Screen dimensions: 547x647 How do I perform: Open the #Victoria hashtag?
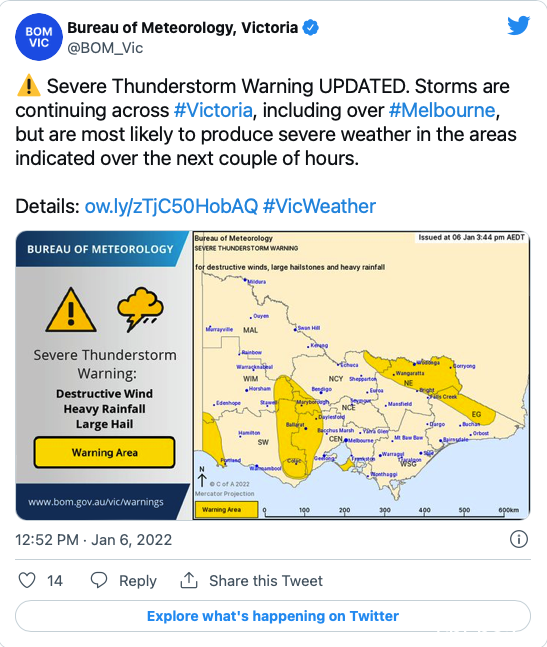pos(213,110)
